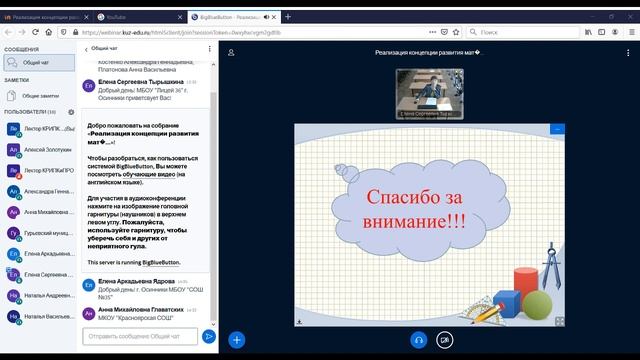
Task: Open page actions three-dots menu in address bar
Action: tap(433, 32)
